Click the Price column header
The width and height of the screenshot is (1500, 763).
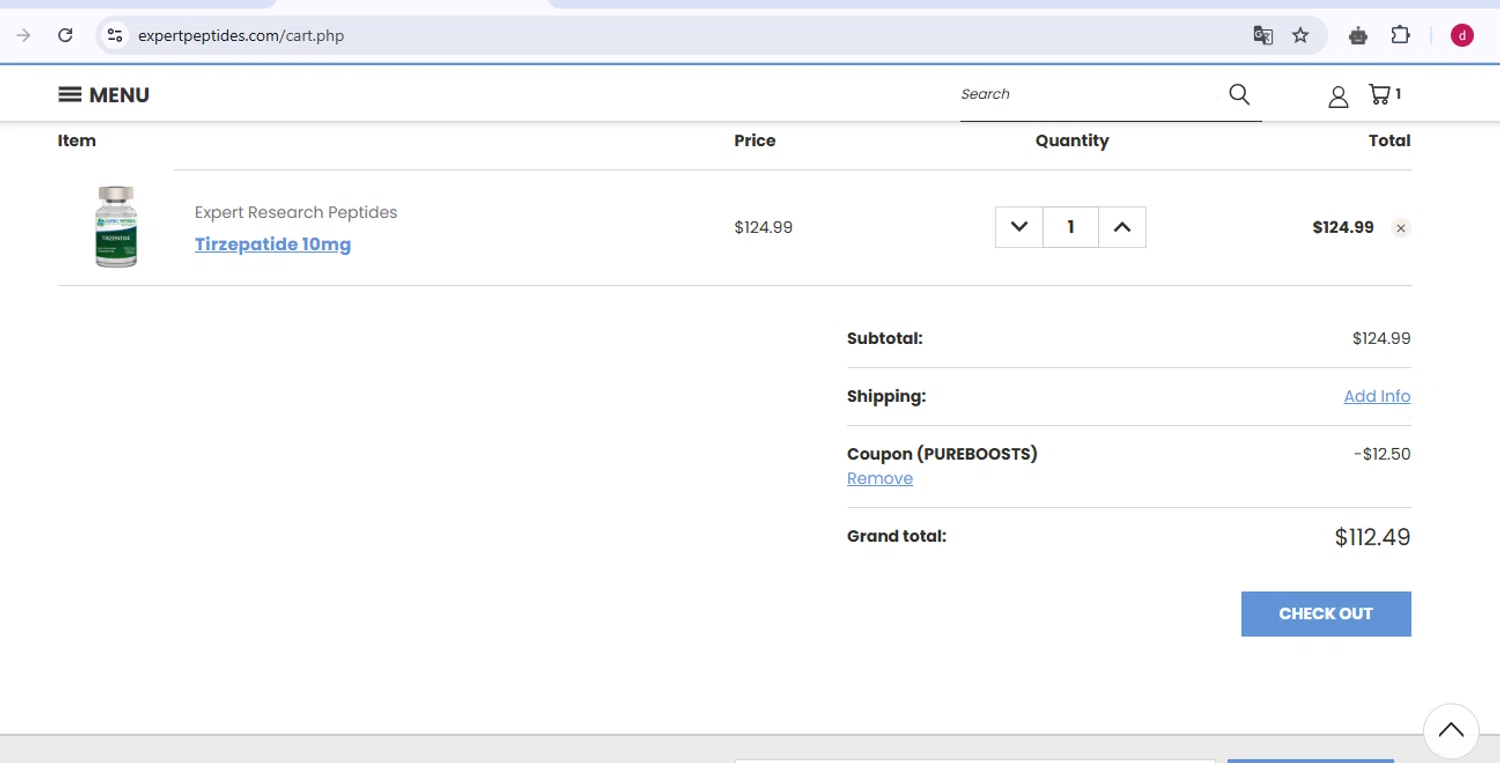point(755,141)
